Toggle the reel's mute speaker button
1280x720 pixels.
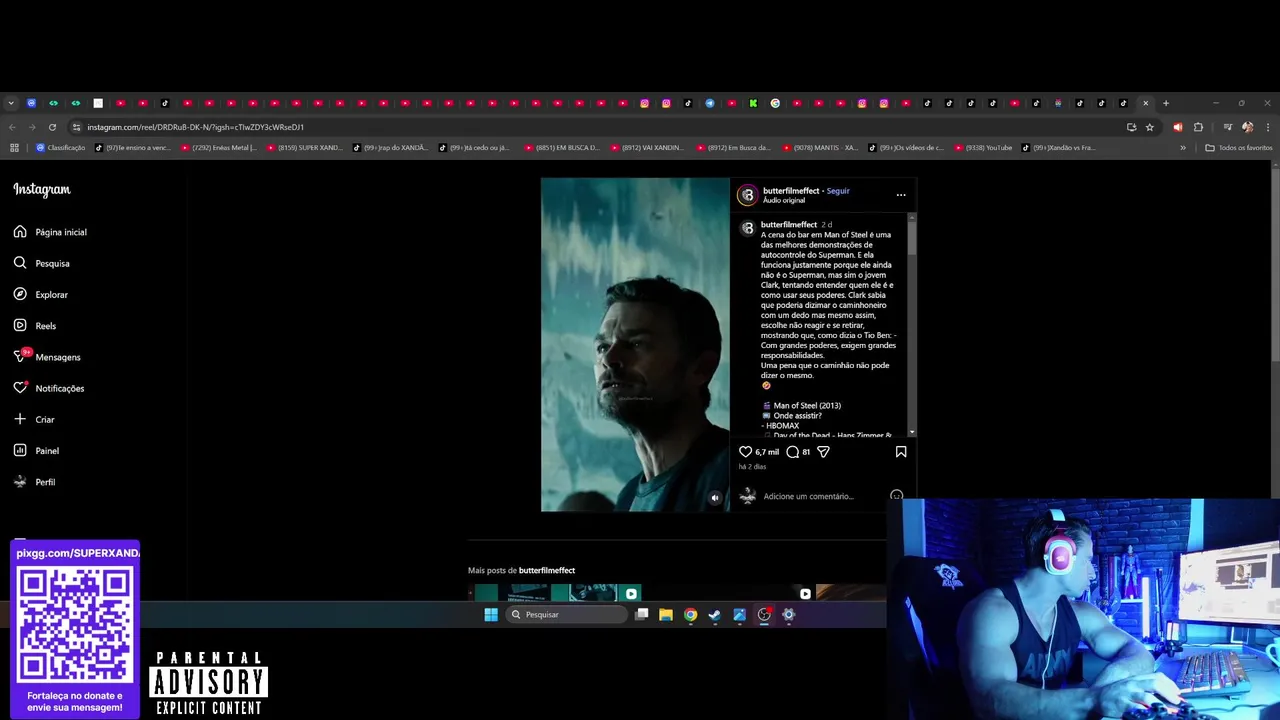point(714,497)
